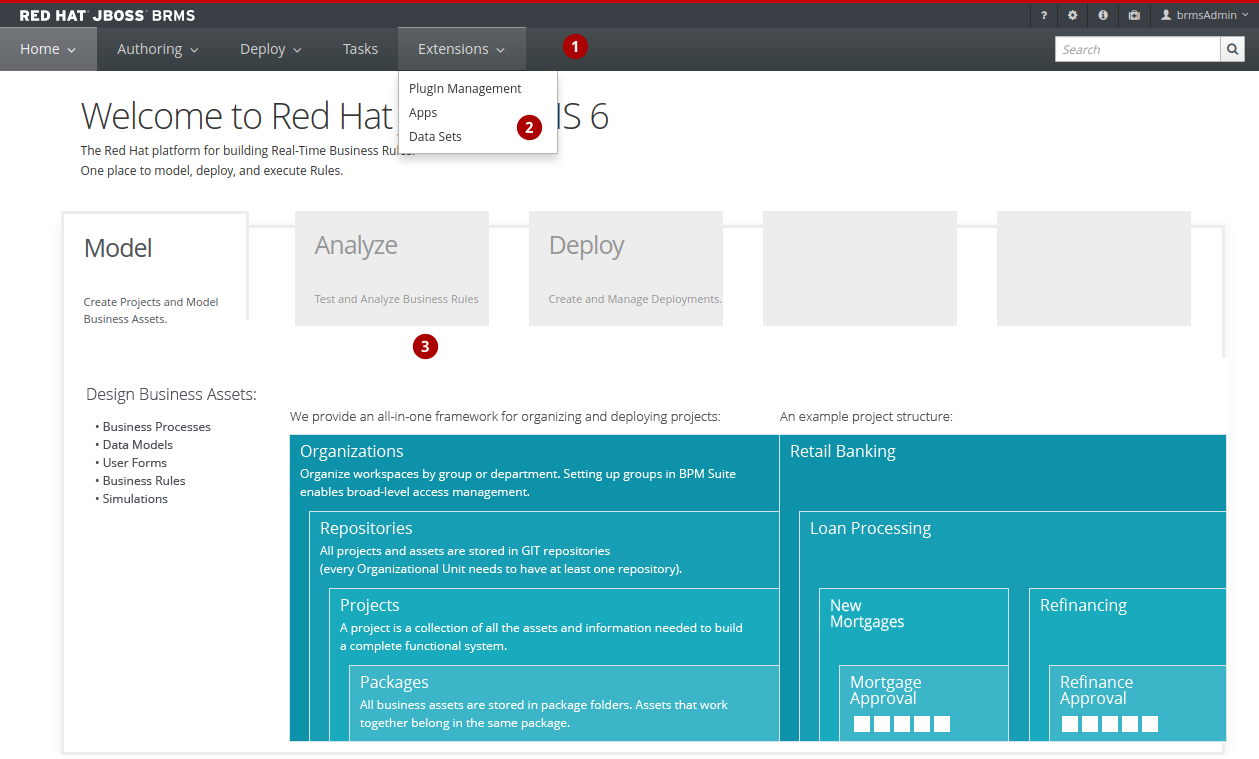Screen dimensions: 1259x759
Task: Click 'Test and Analyze Business Rules' text
Action: click(x=396, y=299)
